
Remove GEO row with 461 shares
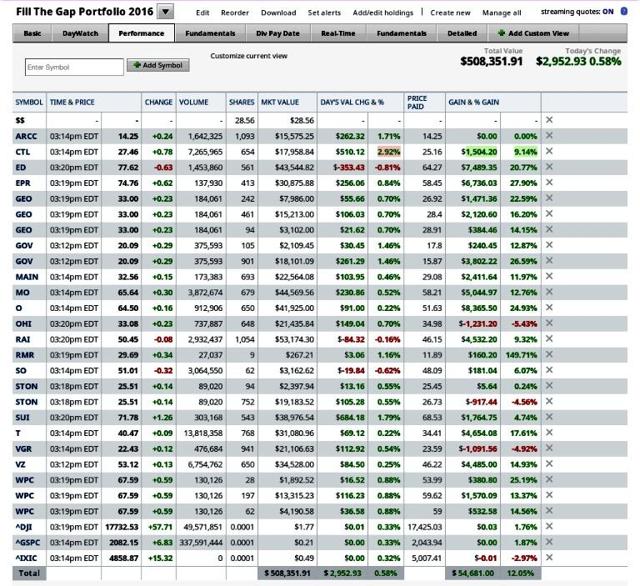click(549, 213)
